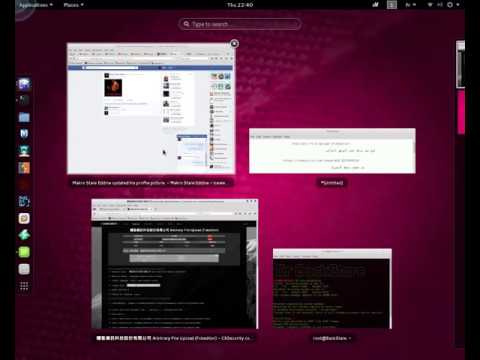Screen dimensions: 480x360
Task: Open the keyboard language dropdown in top bar
Action: (410, 5)
